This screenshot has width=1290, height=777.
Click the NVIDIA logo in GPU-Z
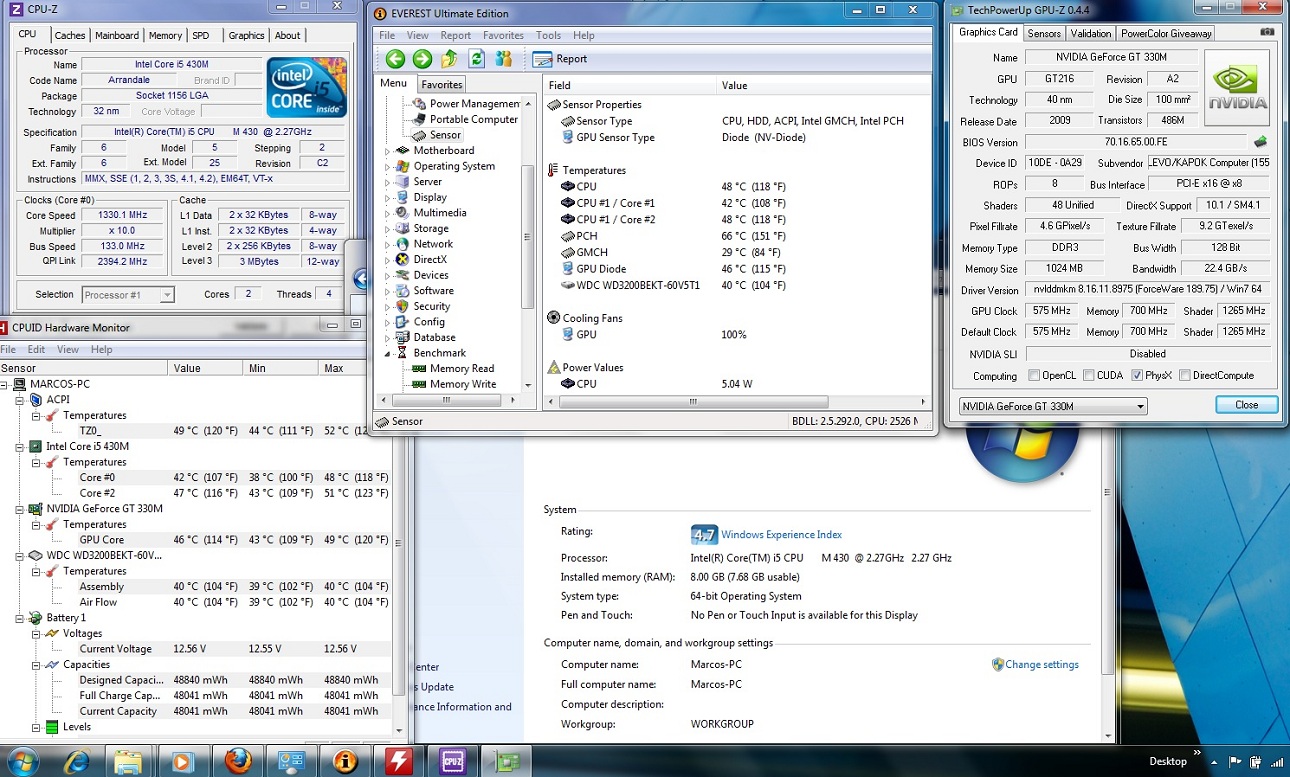coord(1237,89)
